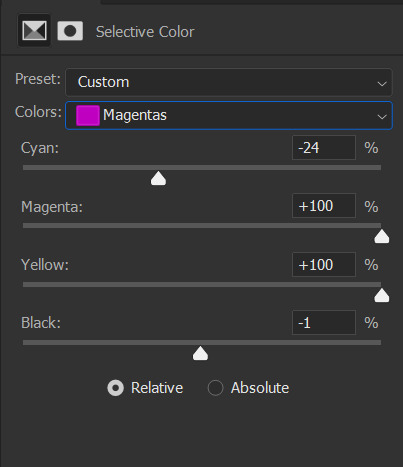Click the Cyan percentage input field
403x467 pixels.
point(324,148)
